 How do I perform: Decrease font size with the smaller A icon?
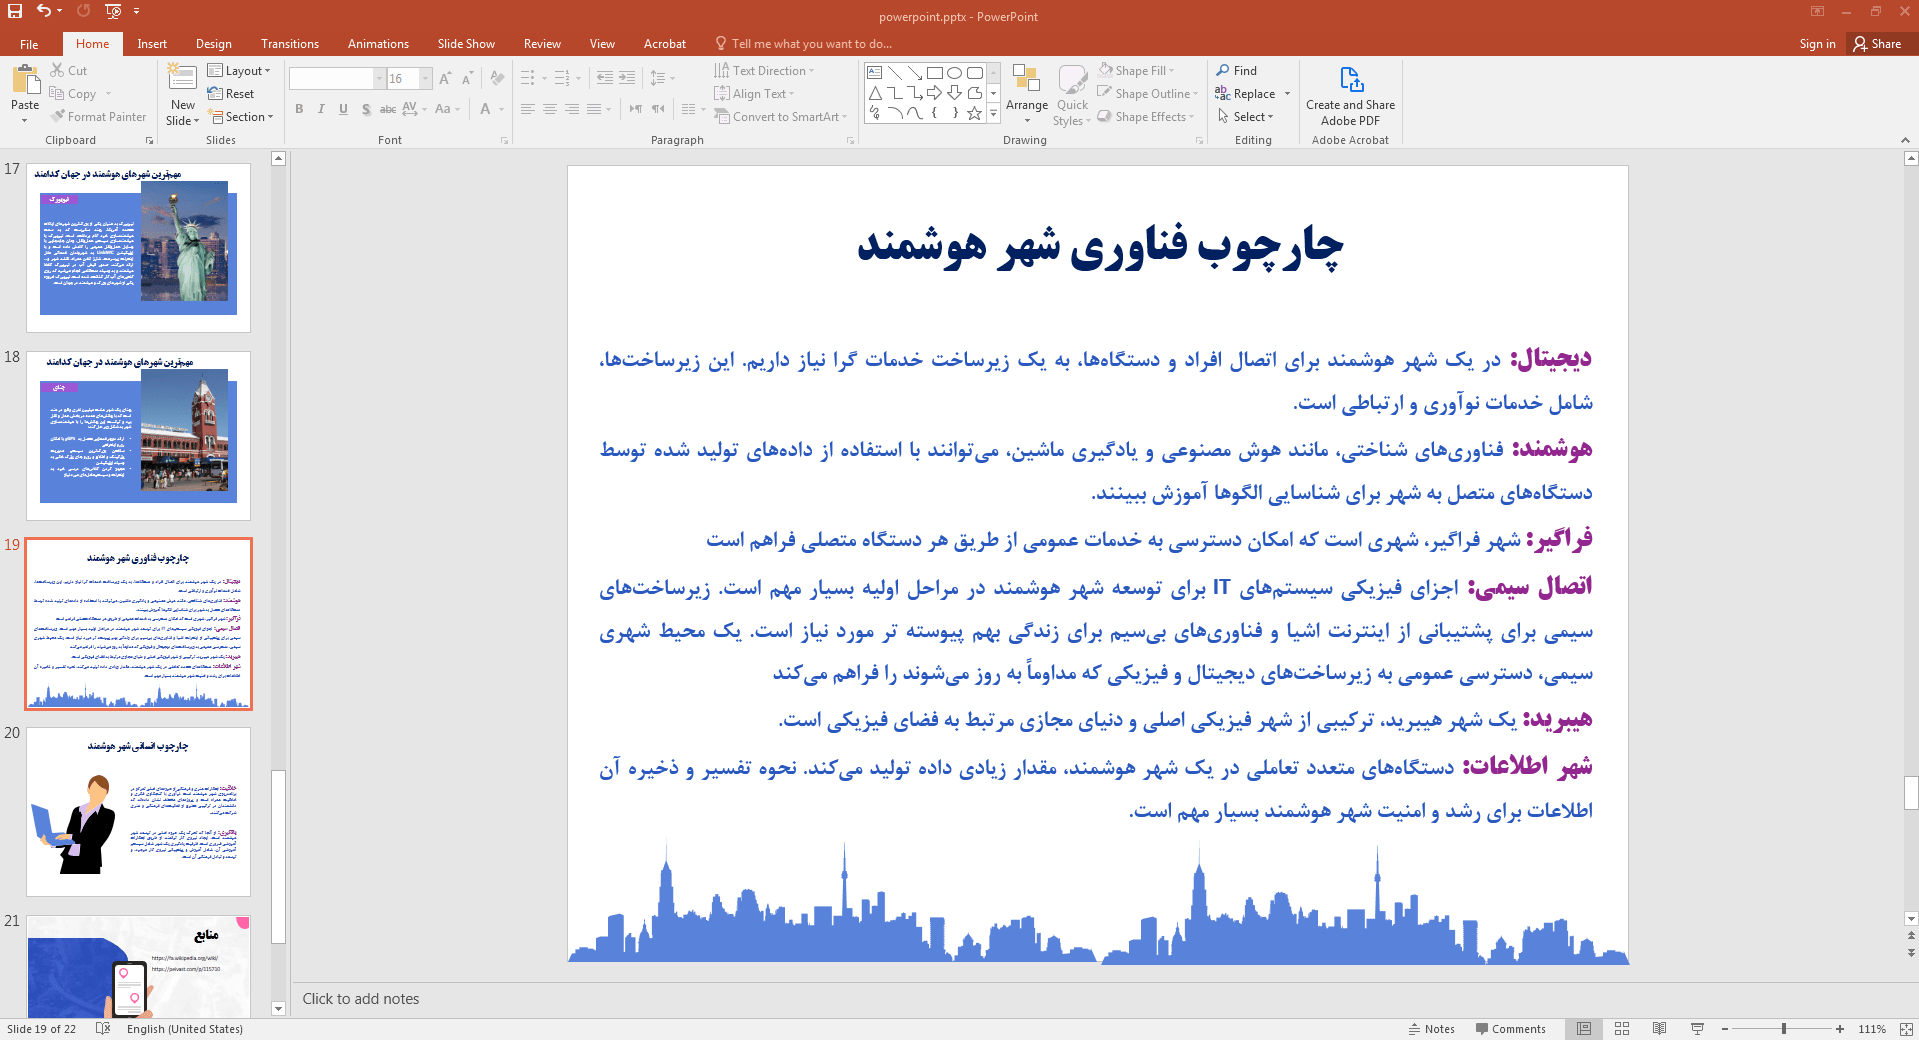coord(467,78)
